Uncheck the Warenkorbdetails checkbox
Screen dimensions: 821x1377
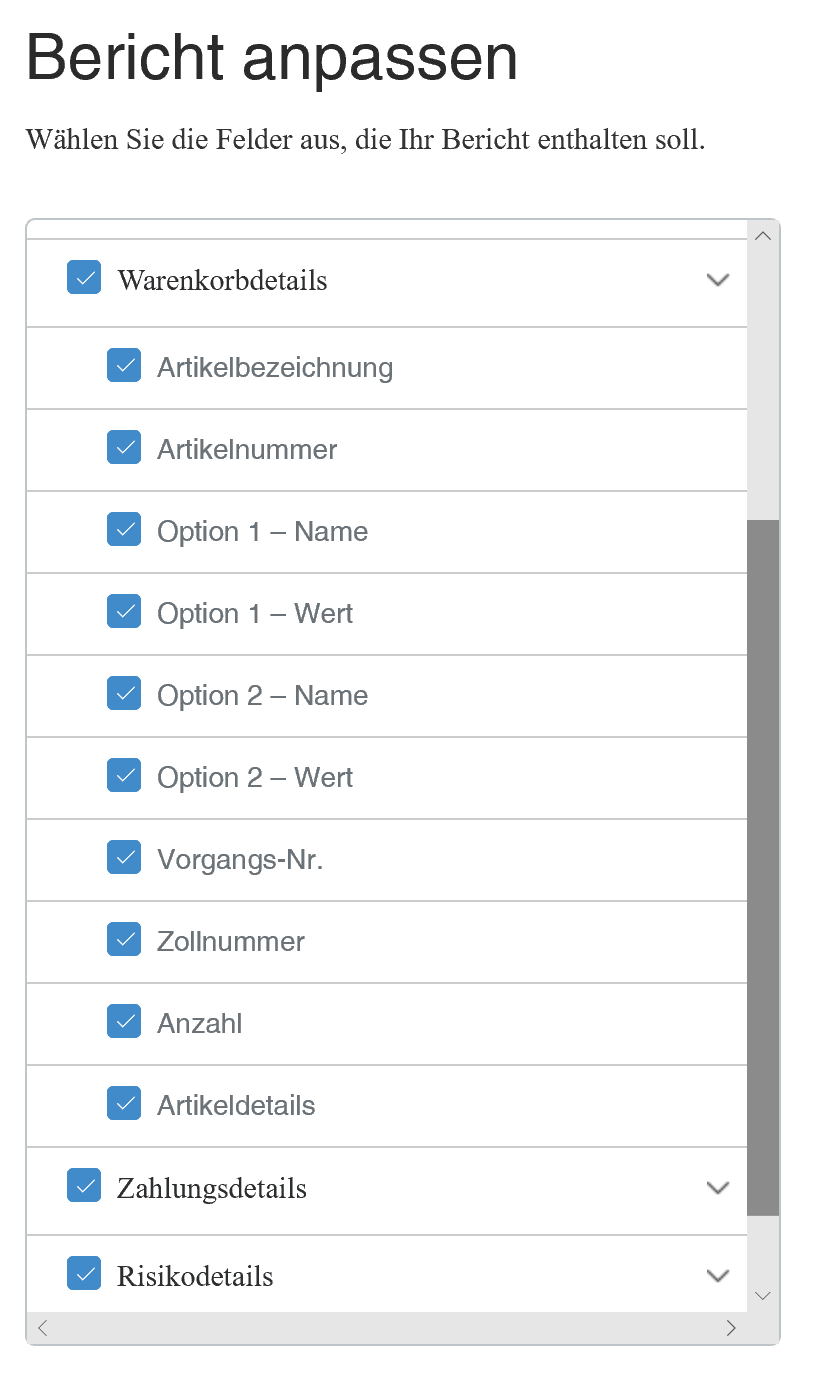click(84, 278)
